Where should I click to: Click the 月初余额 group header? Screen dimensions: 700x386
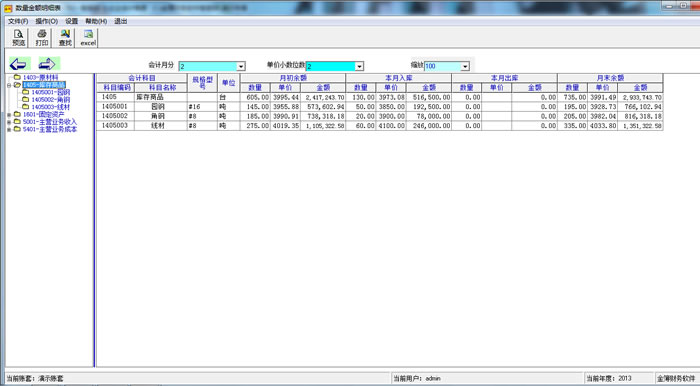(x=293, y=78)
